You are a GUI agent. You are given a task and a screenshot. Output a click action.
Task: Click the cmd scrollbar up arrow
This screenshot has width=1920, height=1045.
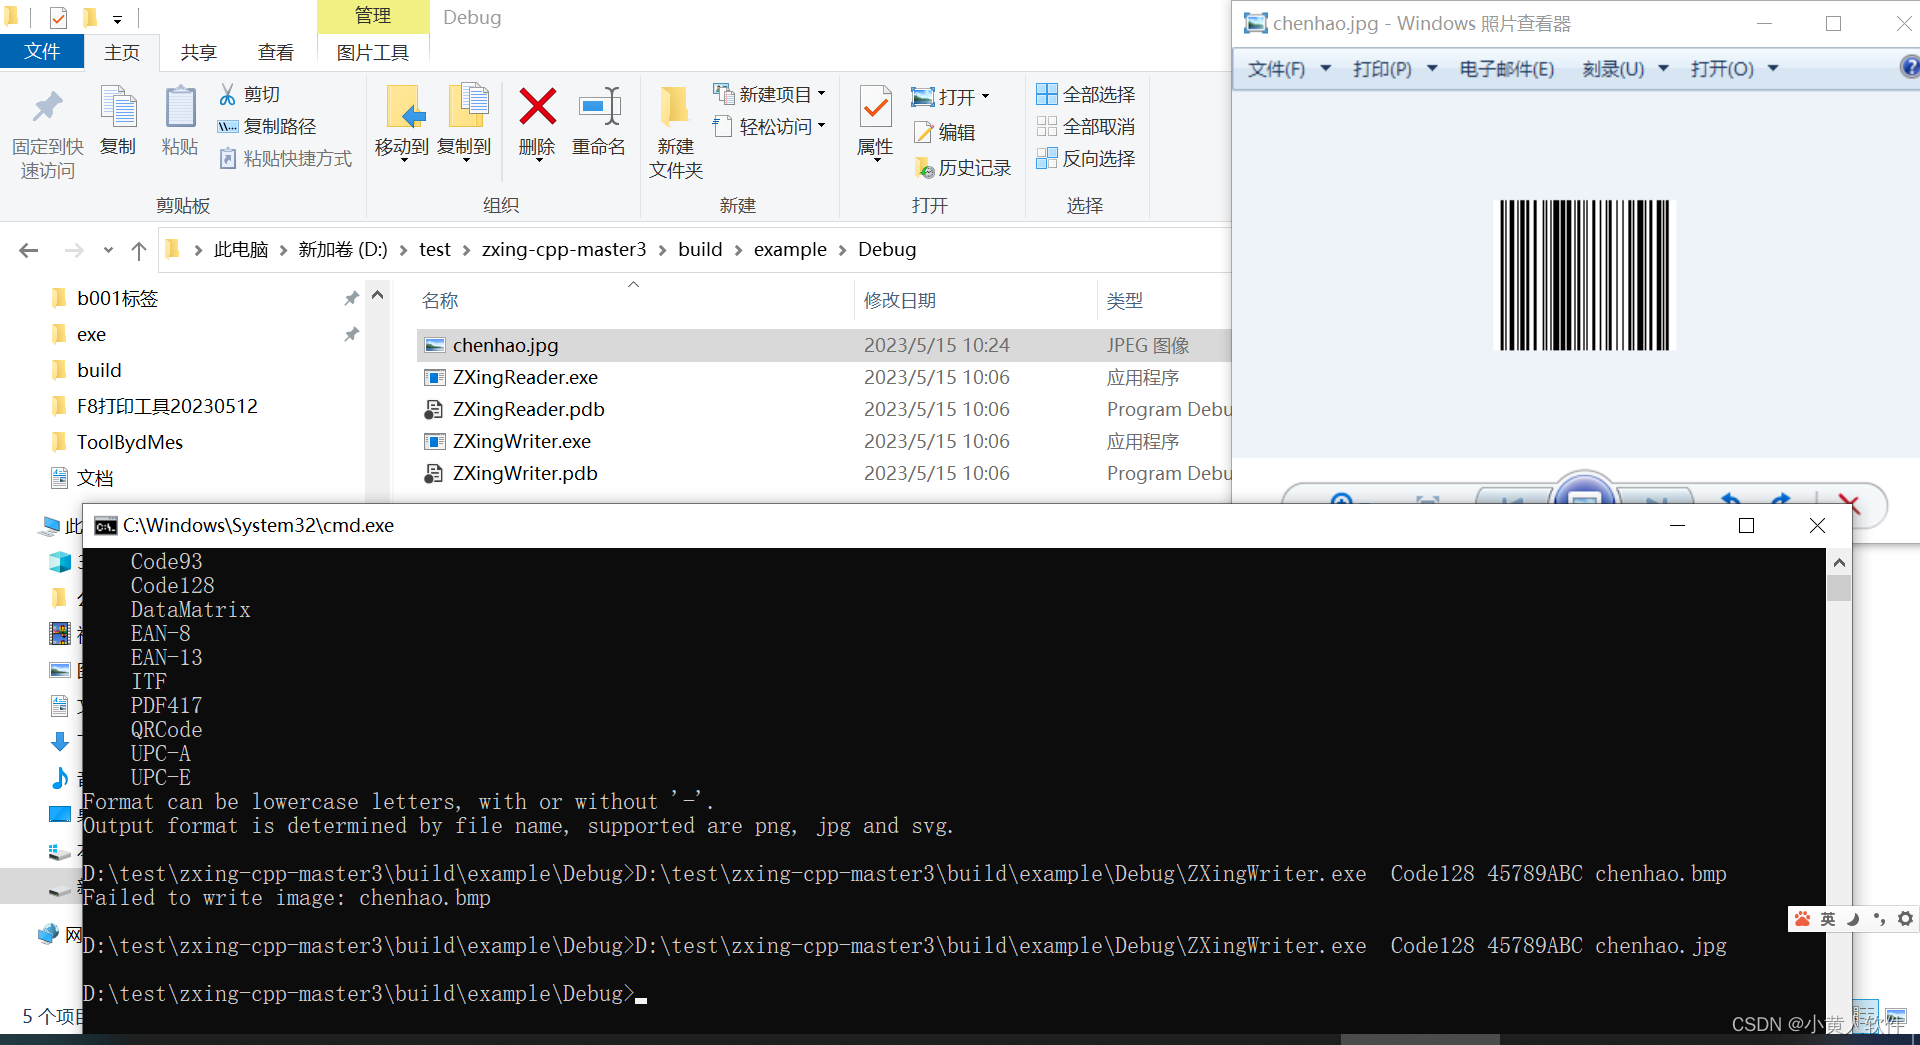coord(1838,562)
